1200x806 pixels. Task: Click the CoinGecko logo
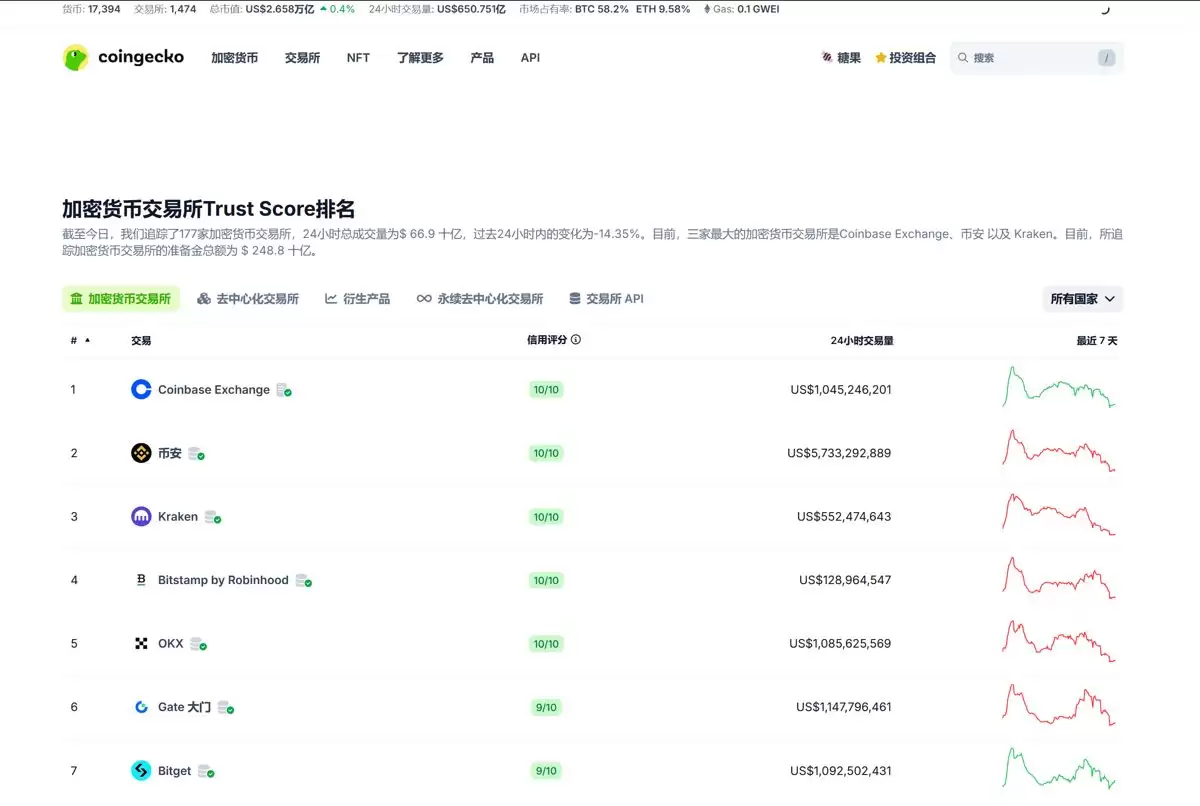(123, 57)
